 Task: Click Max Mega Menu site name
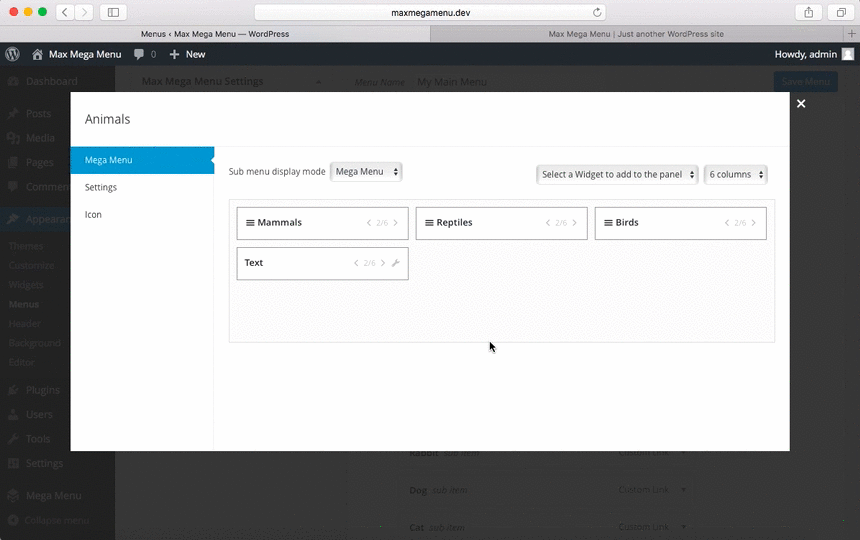(85, 54)
